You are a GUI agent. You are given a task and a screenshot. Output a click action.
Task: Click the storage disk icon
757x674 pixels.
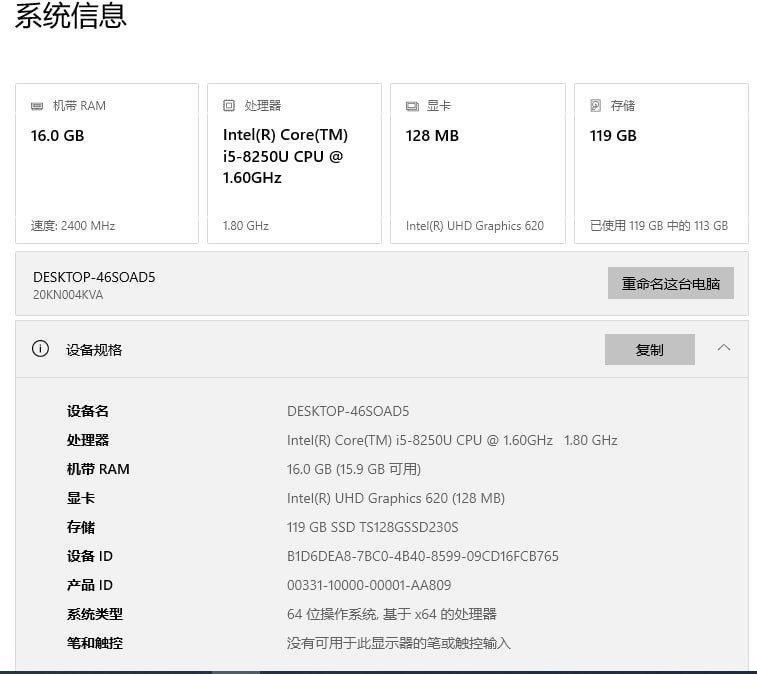coord(596,105)
